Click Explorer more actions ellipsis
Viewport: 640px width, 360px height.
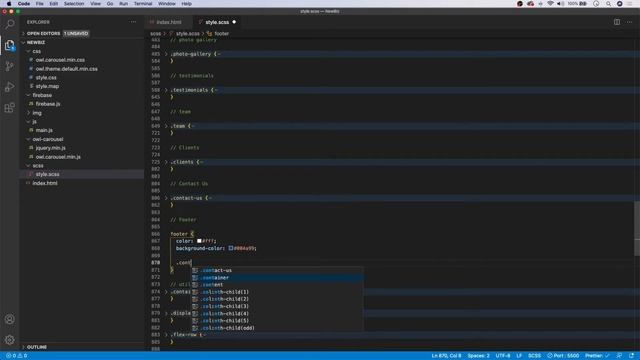pos(133,22)
